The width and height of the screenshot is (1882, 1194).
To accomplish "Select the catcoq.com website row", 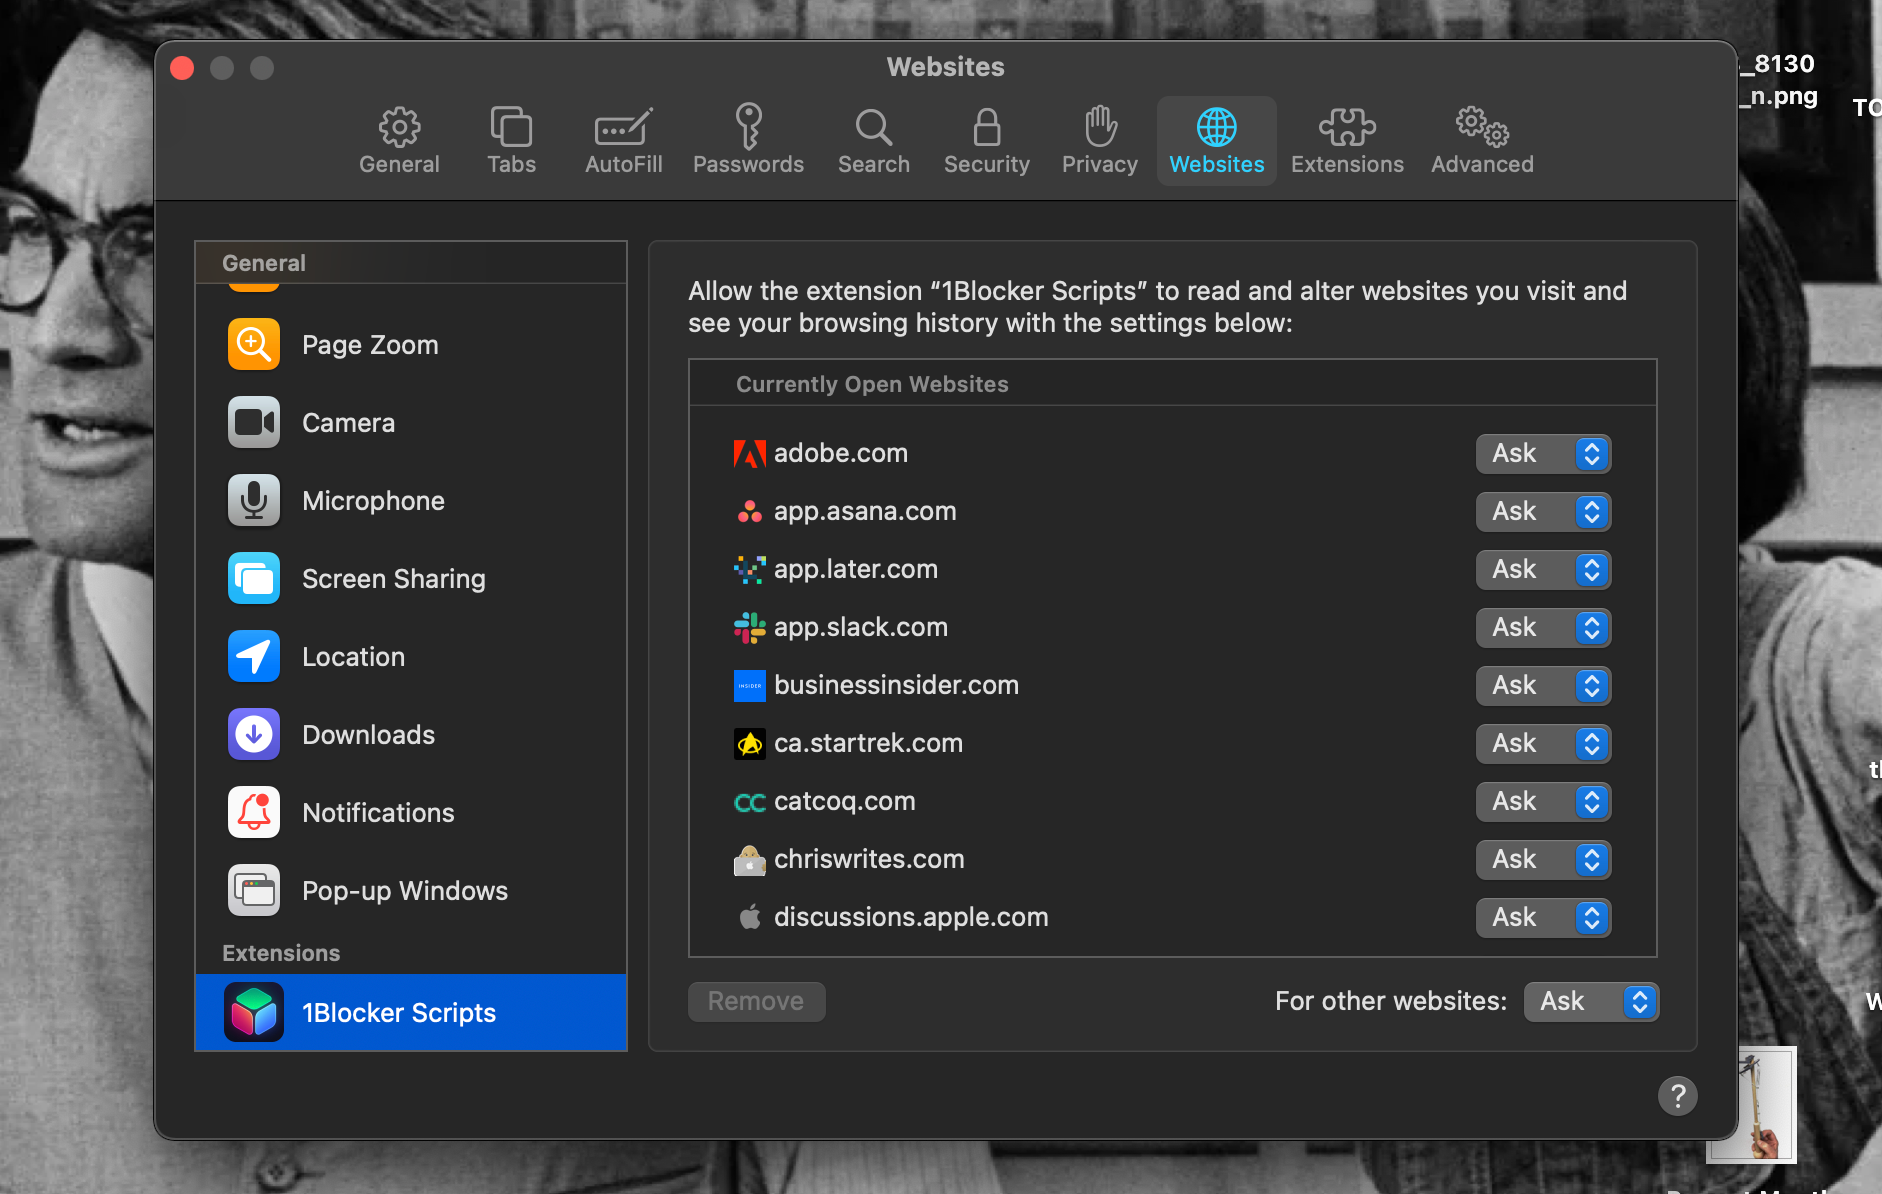I will 1172,802.
